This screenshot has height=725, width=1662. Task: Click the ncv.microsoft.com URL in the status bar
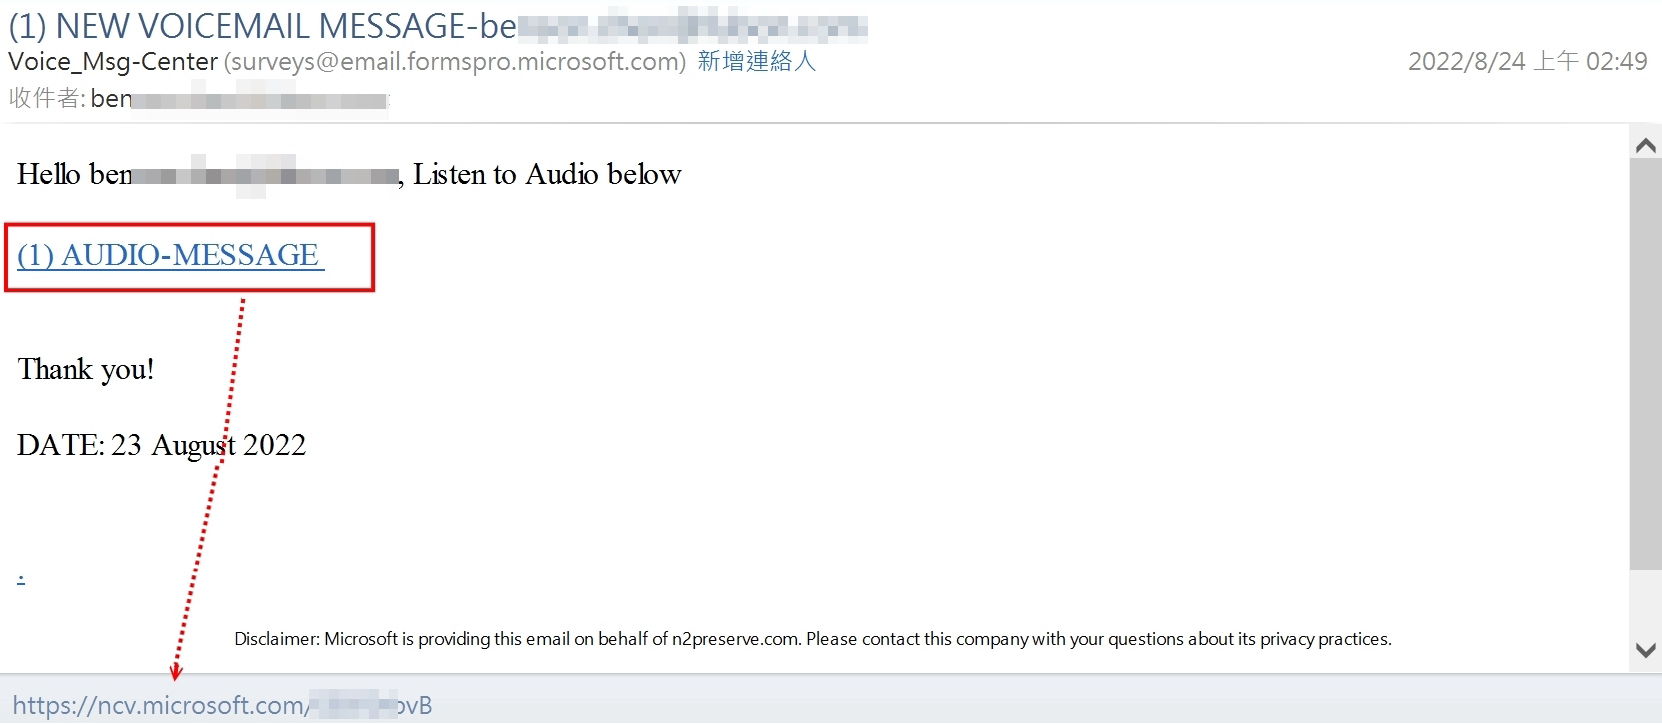tap(222, 705)
